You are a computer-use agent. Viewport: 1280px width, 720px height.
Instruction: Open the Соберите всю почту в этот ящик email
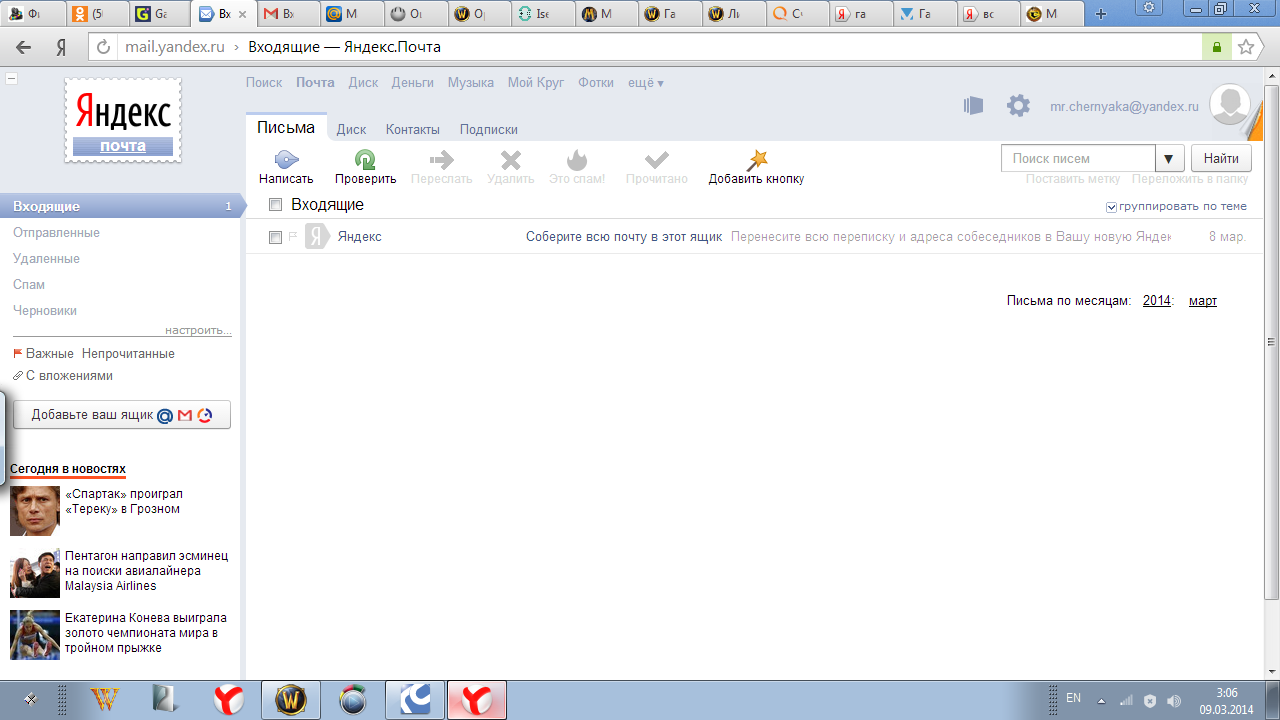[x=624, y=237]
